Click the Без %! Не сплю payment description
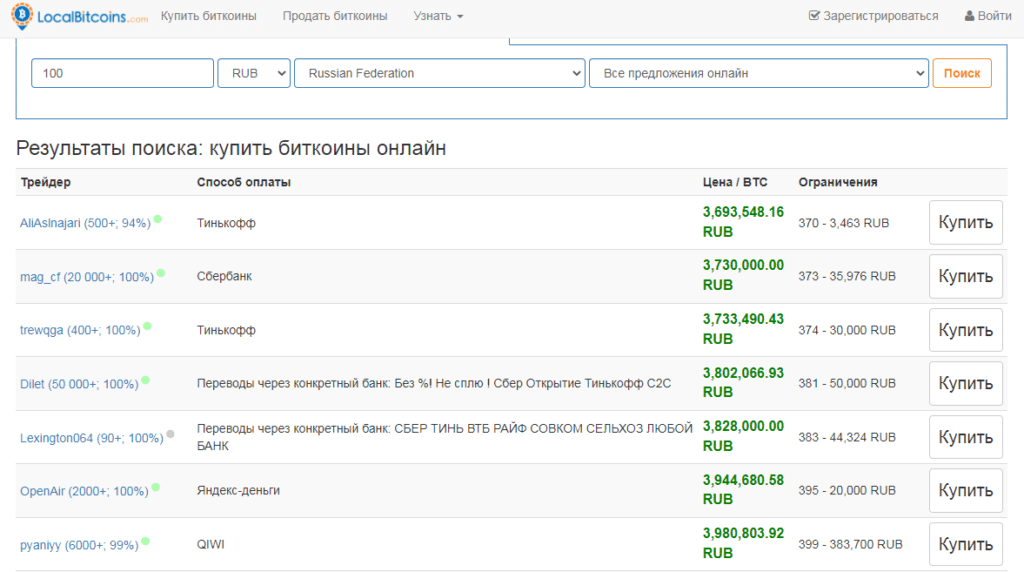 click(434, 383)
